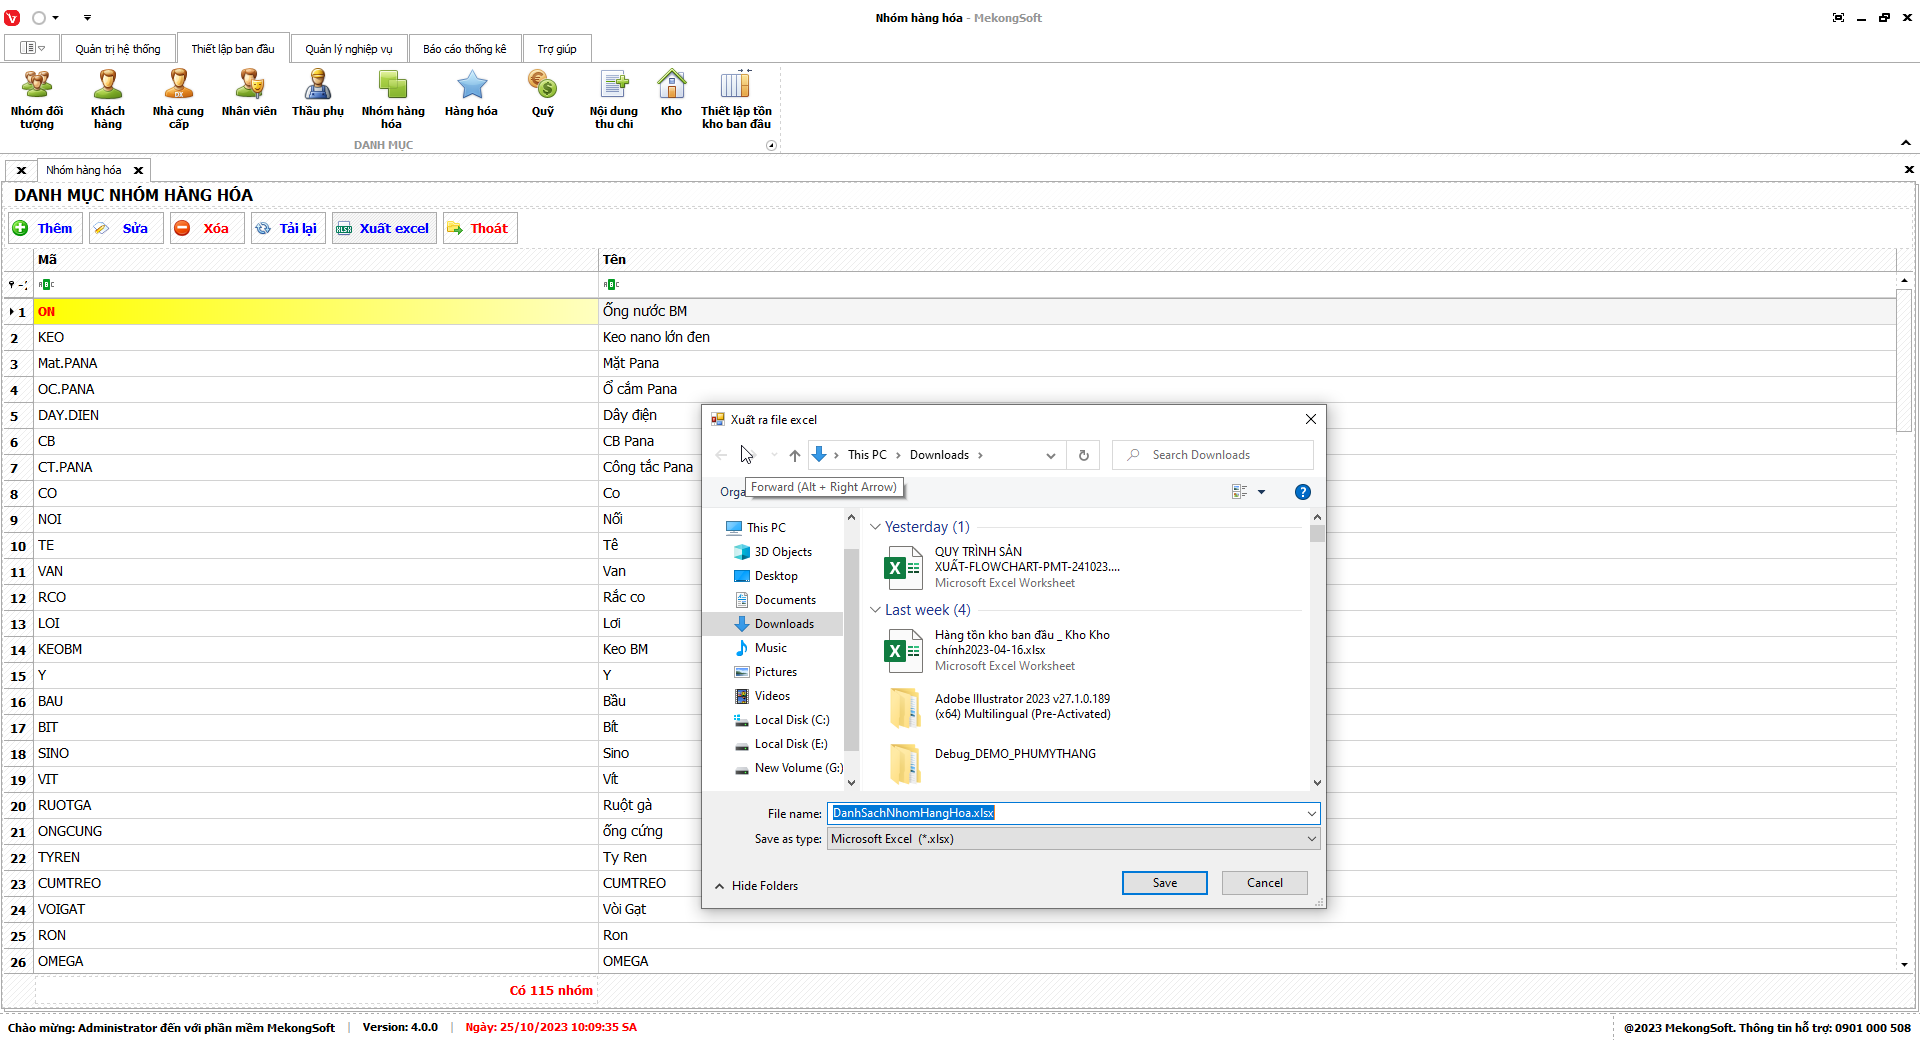Click the Thoát exit button

pos(480,228)
